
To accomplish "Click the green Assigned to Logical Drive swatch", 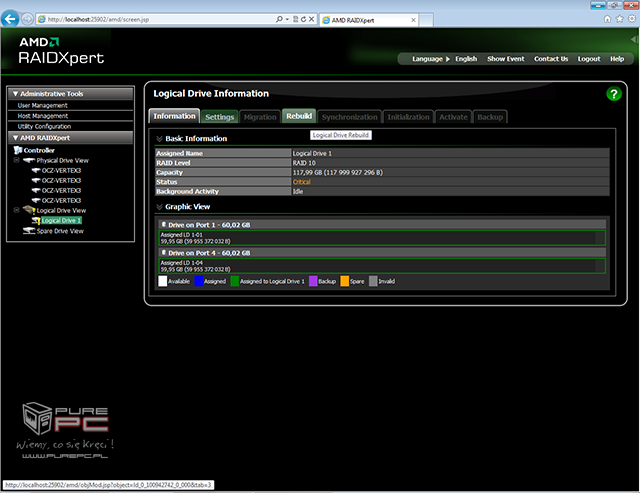I will (x=235, y=281).
